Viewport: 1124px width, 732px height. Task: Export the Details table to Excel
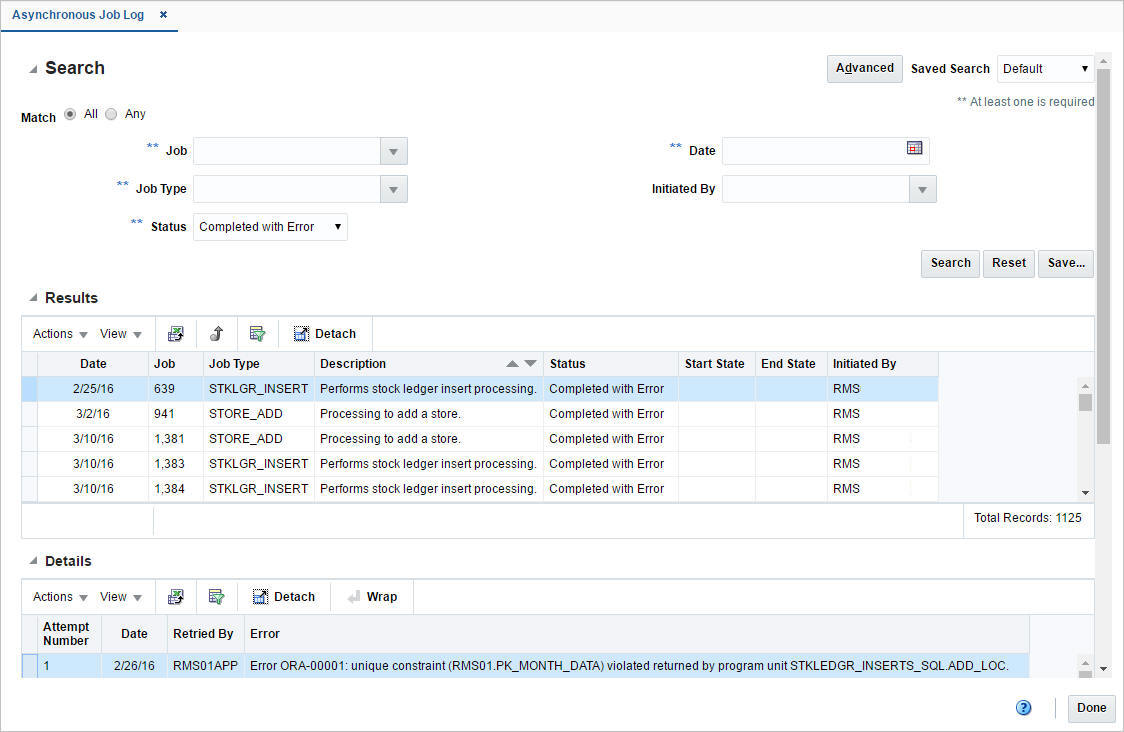[177, 596]
